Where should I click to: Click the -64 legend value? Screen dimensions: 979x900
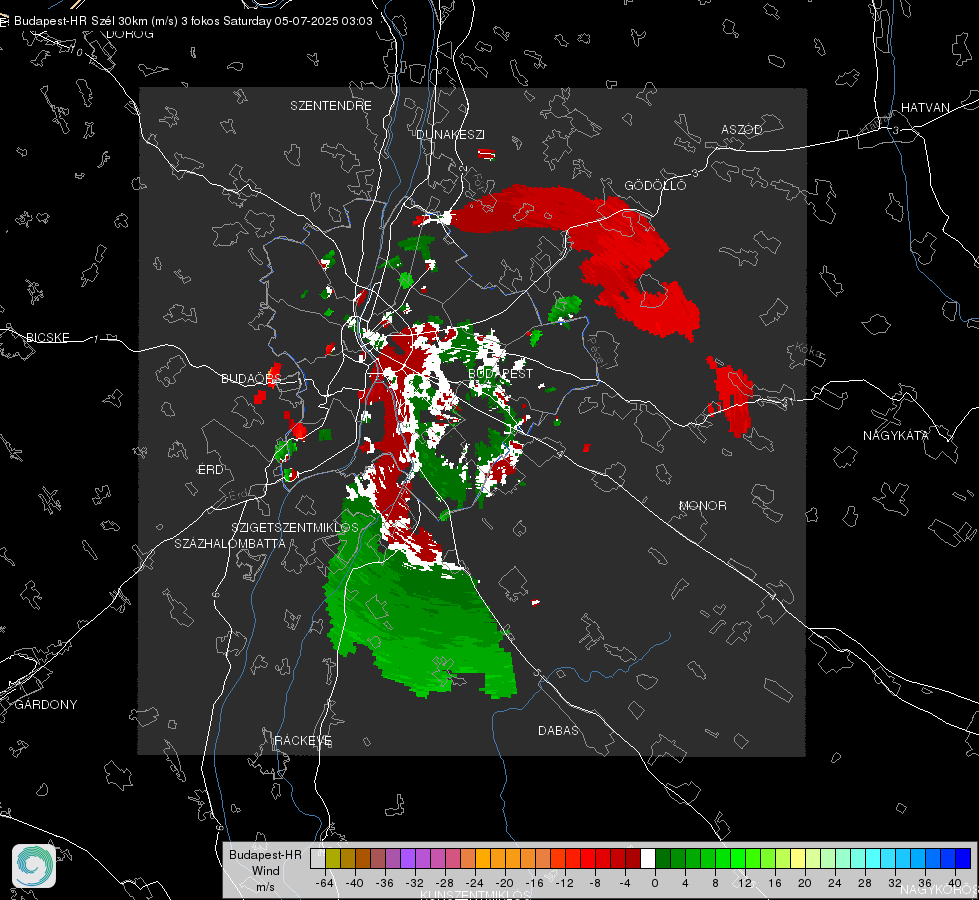[325, 883]
